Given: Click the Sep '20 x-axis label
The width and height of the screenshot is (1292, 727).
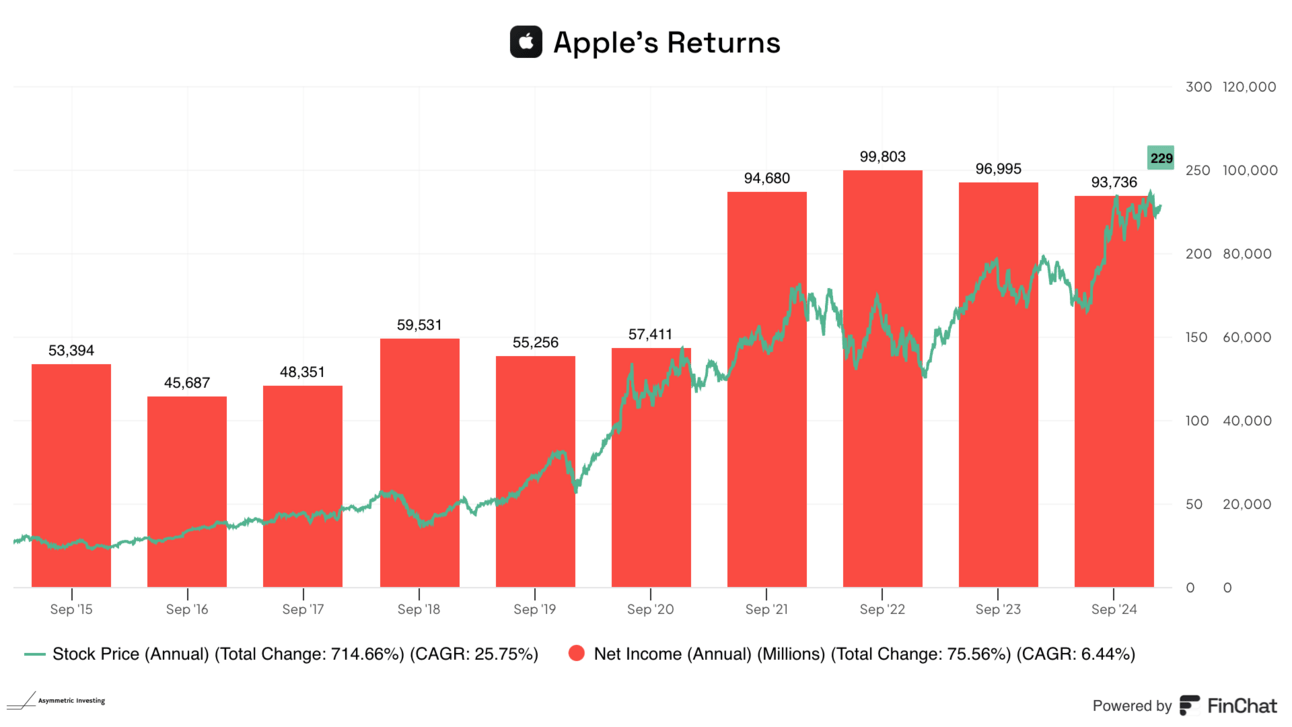Looking at the screenshot, I should click(651, 608).
